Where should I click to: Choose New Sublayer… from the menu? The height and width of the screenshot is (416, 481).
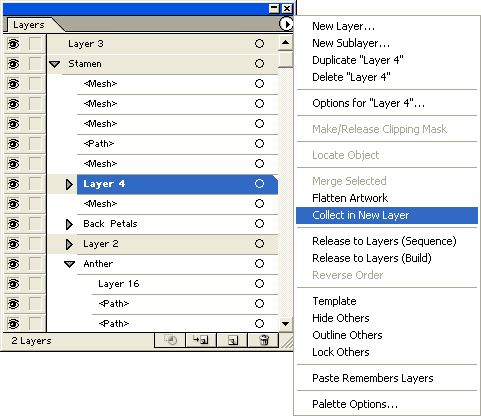[351, 43]
